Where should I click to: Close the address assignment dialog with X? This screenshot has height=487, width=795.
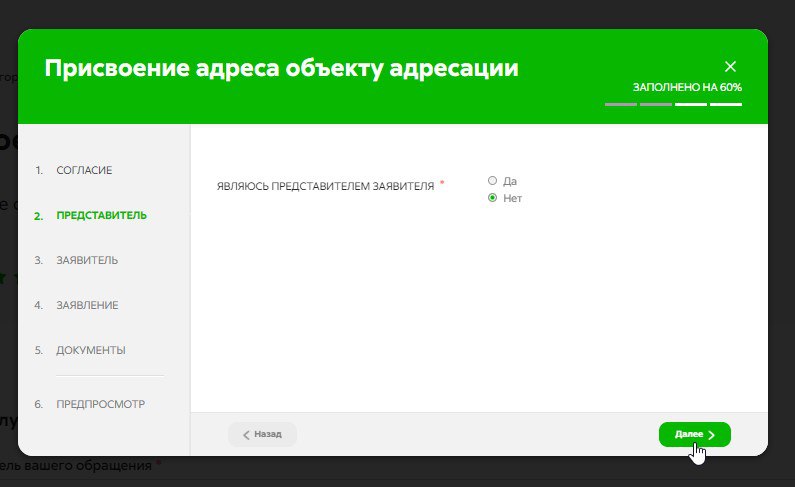730,66
